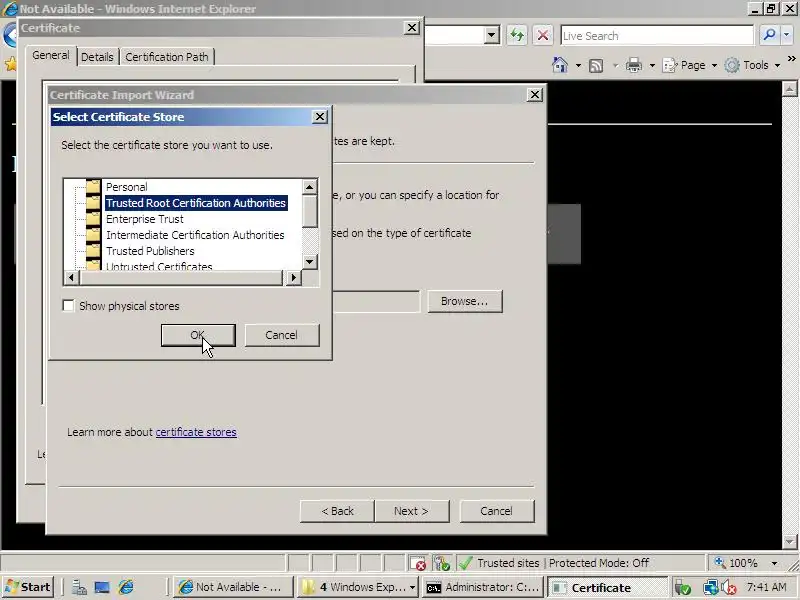Click the Server Manager quick launch icon
This screenshot has width=800, height=600.
[x=79, y=587]
